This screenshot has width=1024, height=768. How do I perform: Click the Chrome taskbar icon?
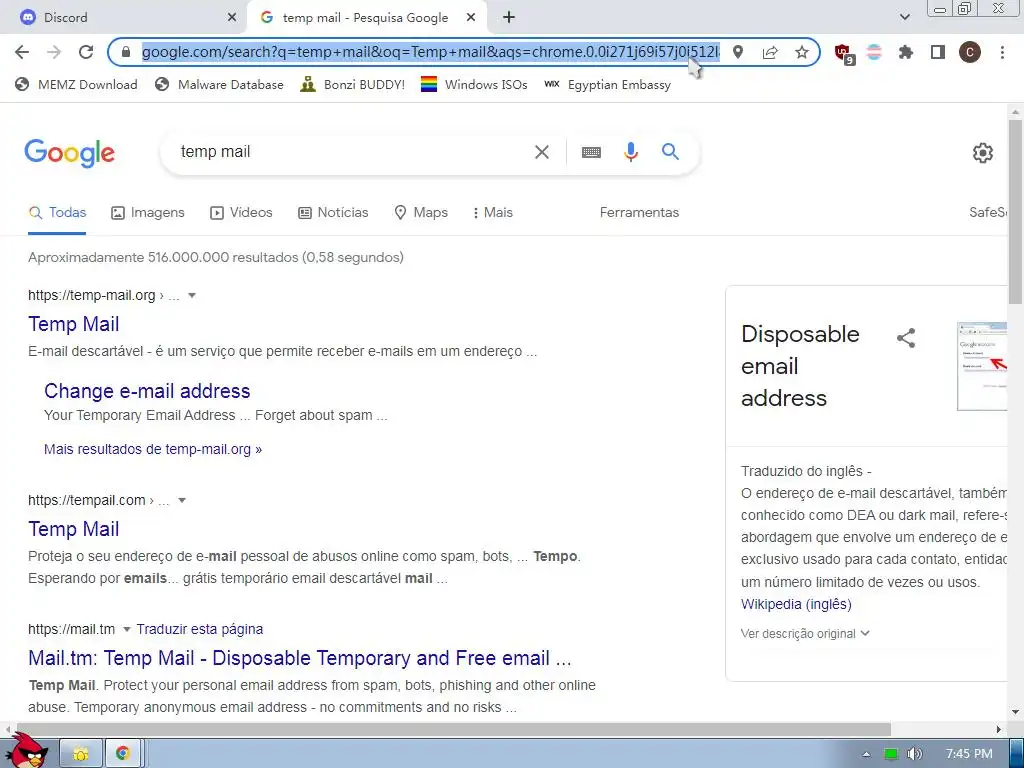(x=122, y=754)
